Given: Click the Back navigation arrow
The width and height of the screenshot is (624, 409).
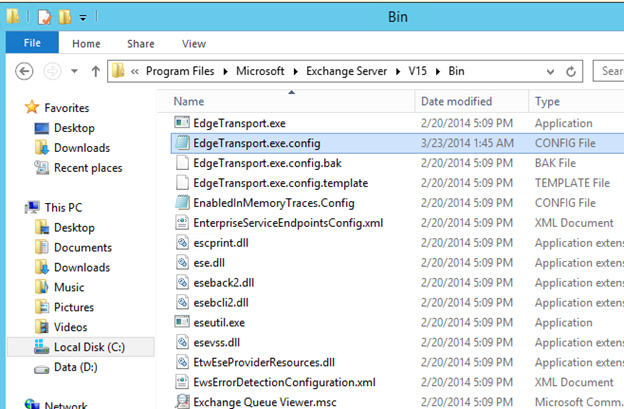Looking at the screenshot, I should click(26, 72).
